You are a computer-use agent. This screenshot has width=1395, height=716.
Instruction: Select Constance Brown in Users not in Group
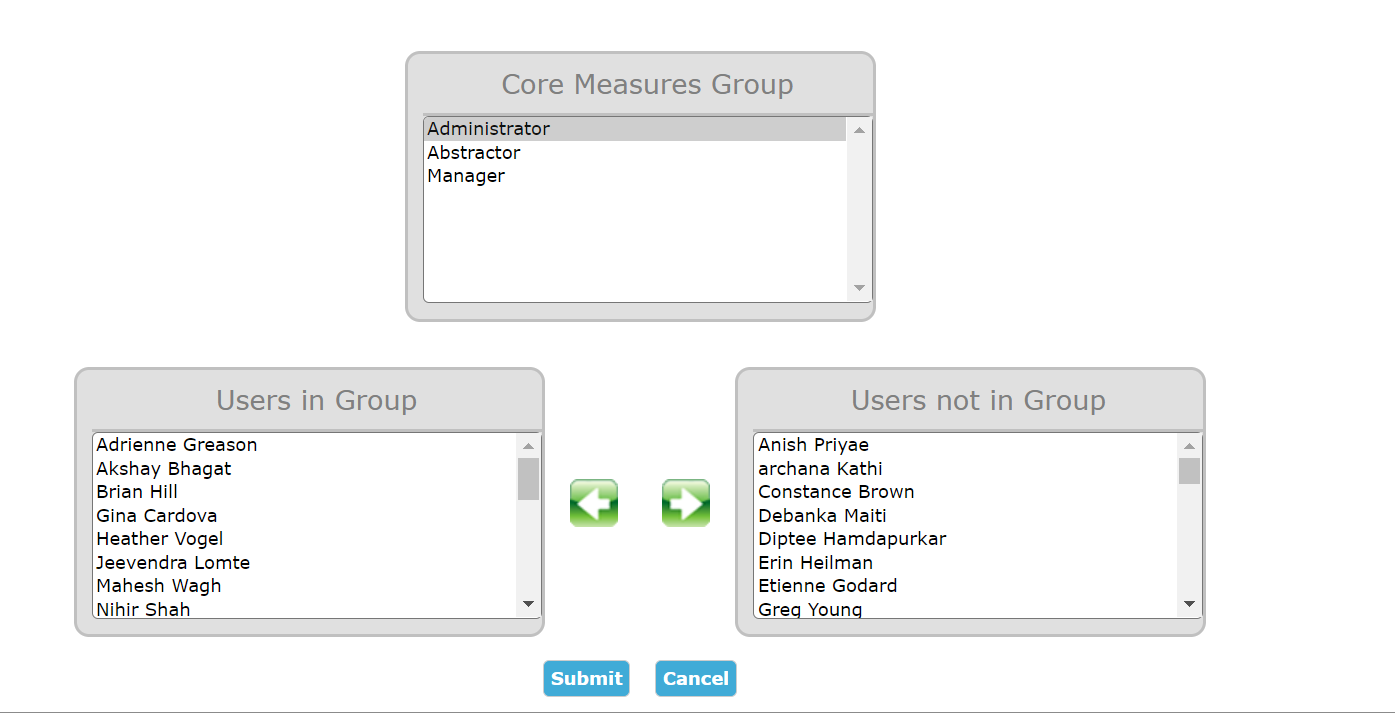966,492
